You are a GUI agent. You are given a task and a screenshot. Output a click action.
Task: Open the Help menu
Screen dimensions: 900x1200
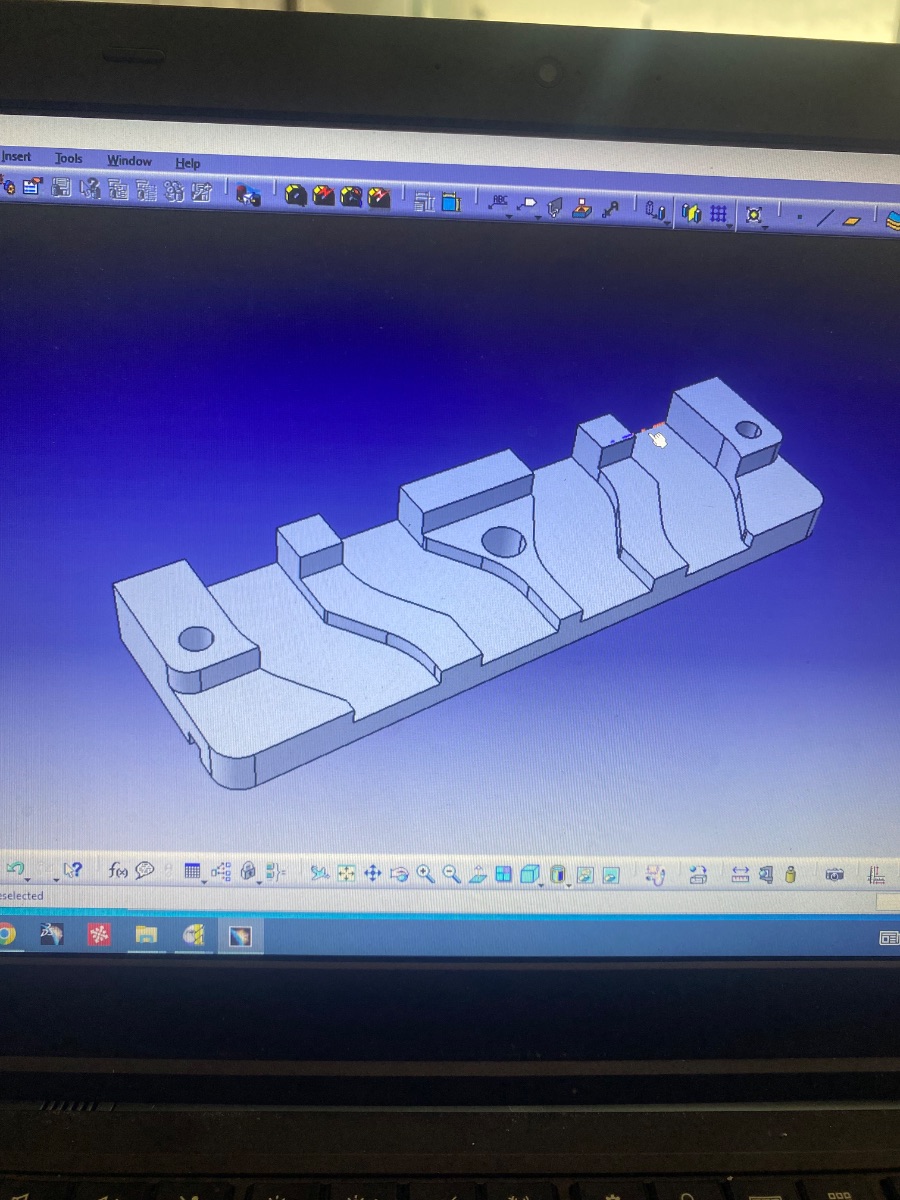click(x=187, y=163)
